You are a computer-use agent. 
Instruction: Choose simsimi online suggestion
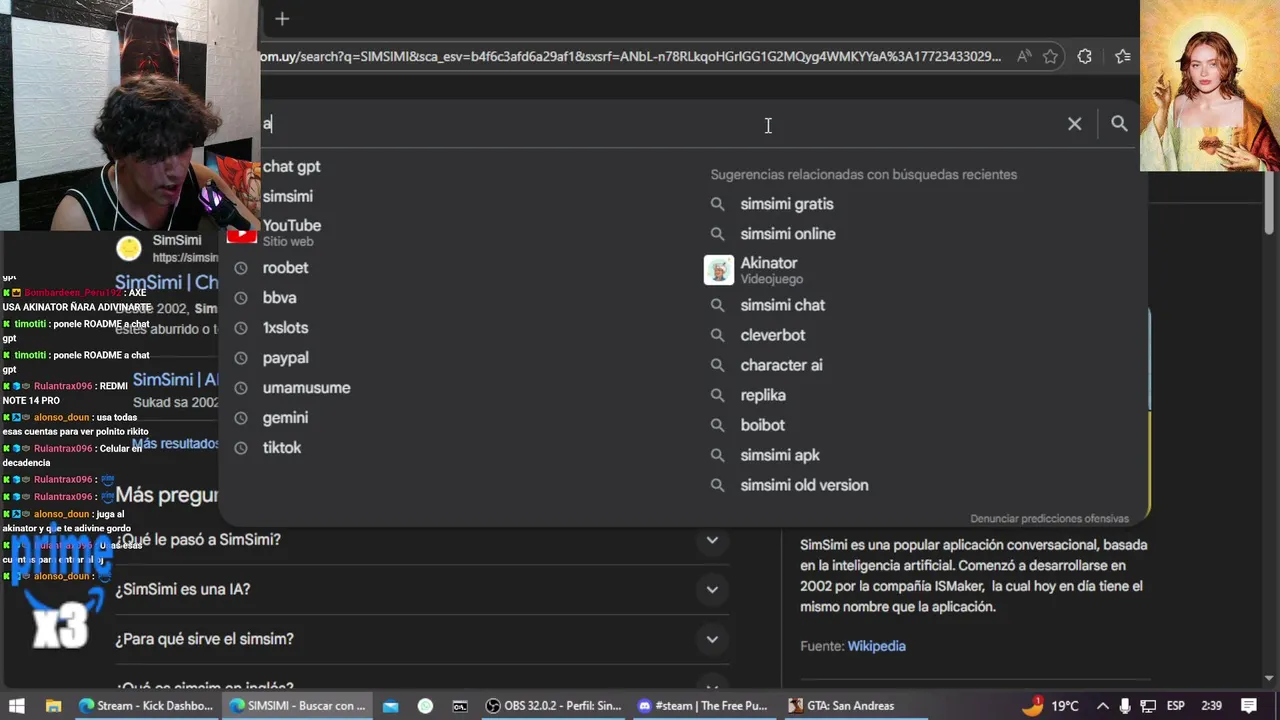pos(788,234)
